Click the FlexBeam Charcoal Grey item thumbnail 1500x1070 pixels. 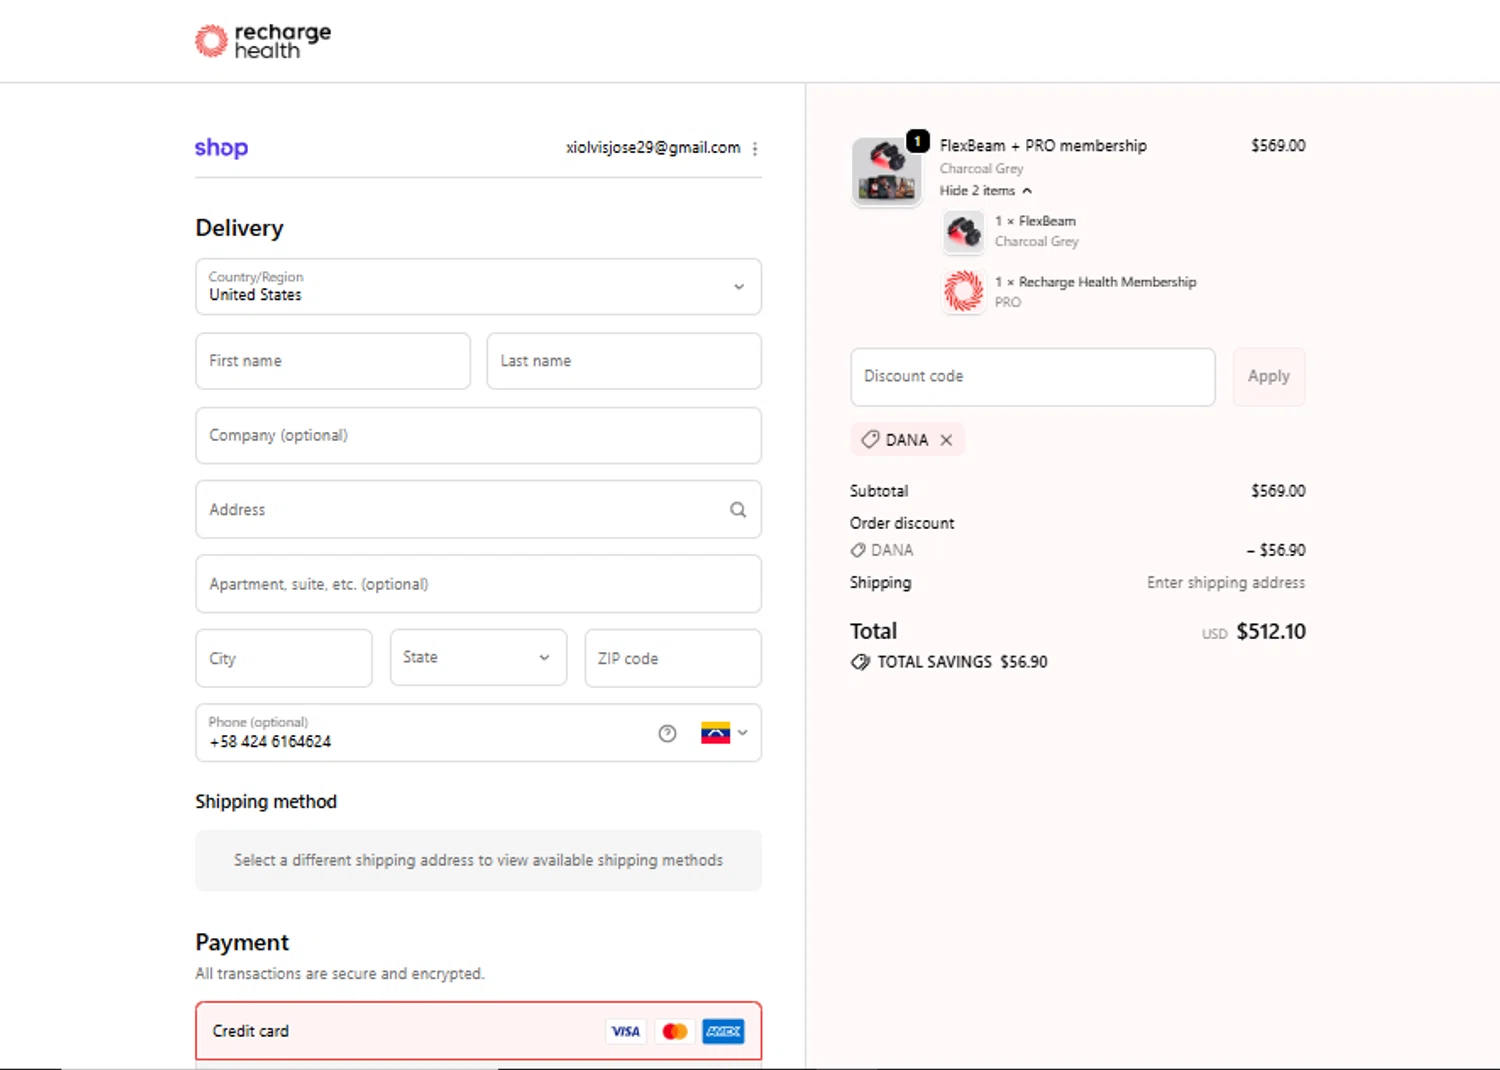[964, 232]
